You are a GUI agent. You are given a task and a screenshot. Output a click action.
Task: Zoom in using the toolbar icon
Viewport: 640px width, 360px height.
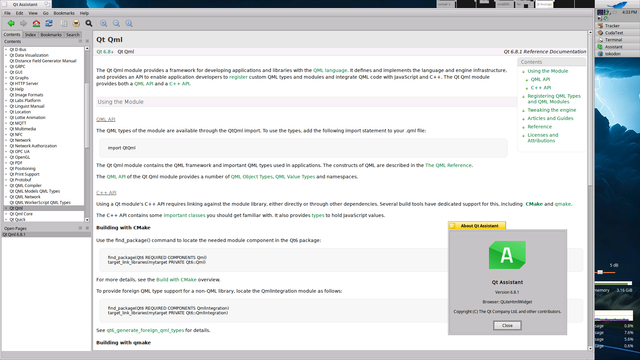(x=104, y=23)
